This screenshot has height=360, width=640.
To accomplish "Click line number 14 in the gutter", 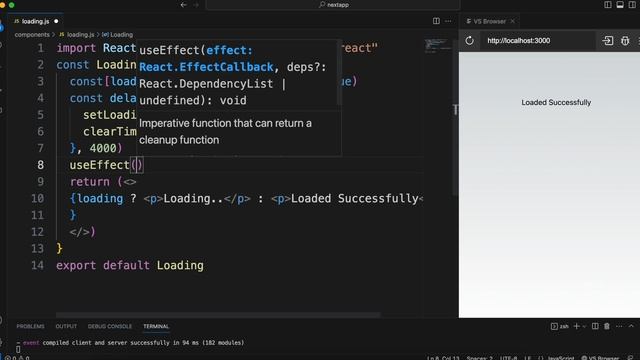I will pyautogui.click(x=38, y=265).
